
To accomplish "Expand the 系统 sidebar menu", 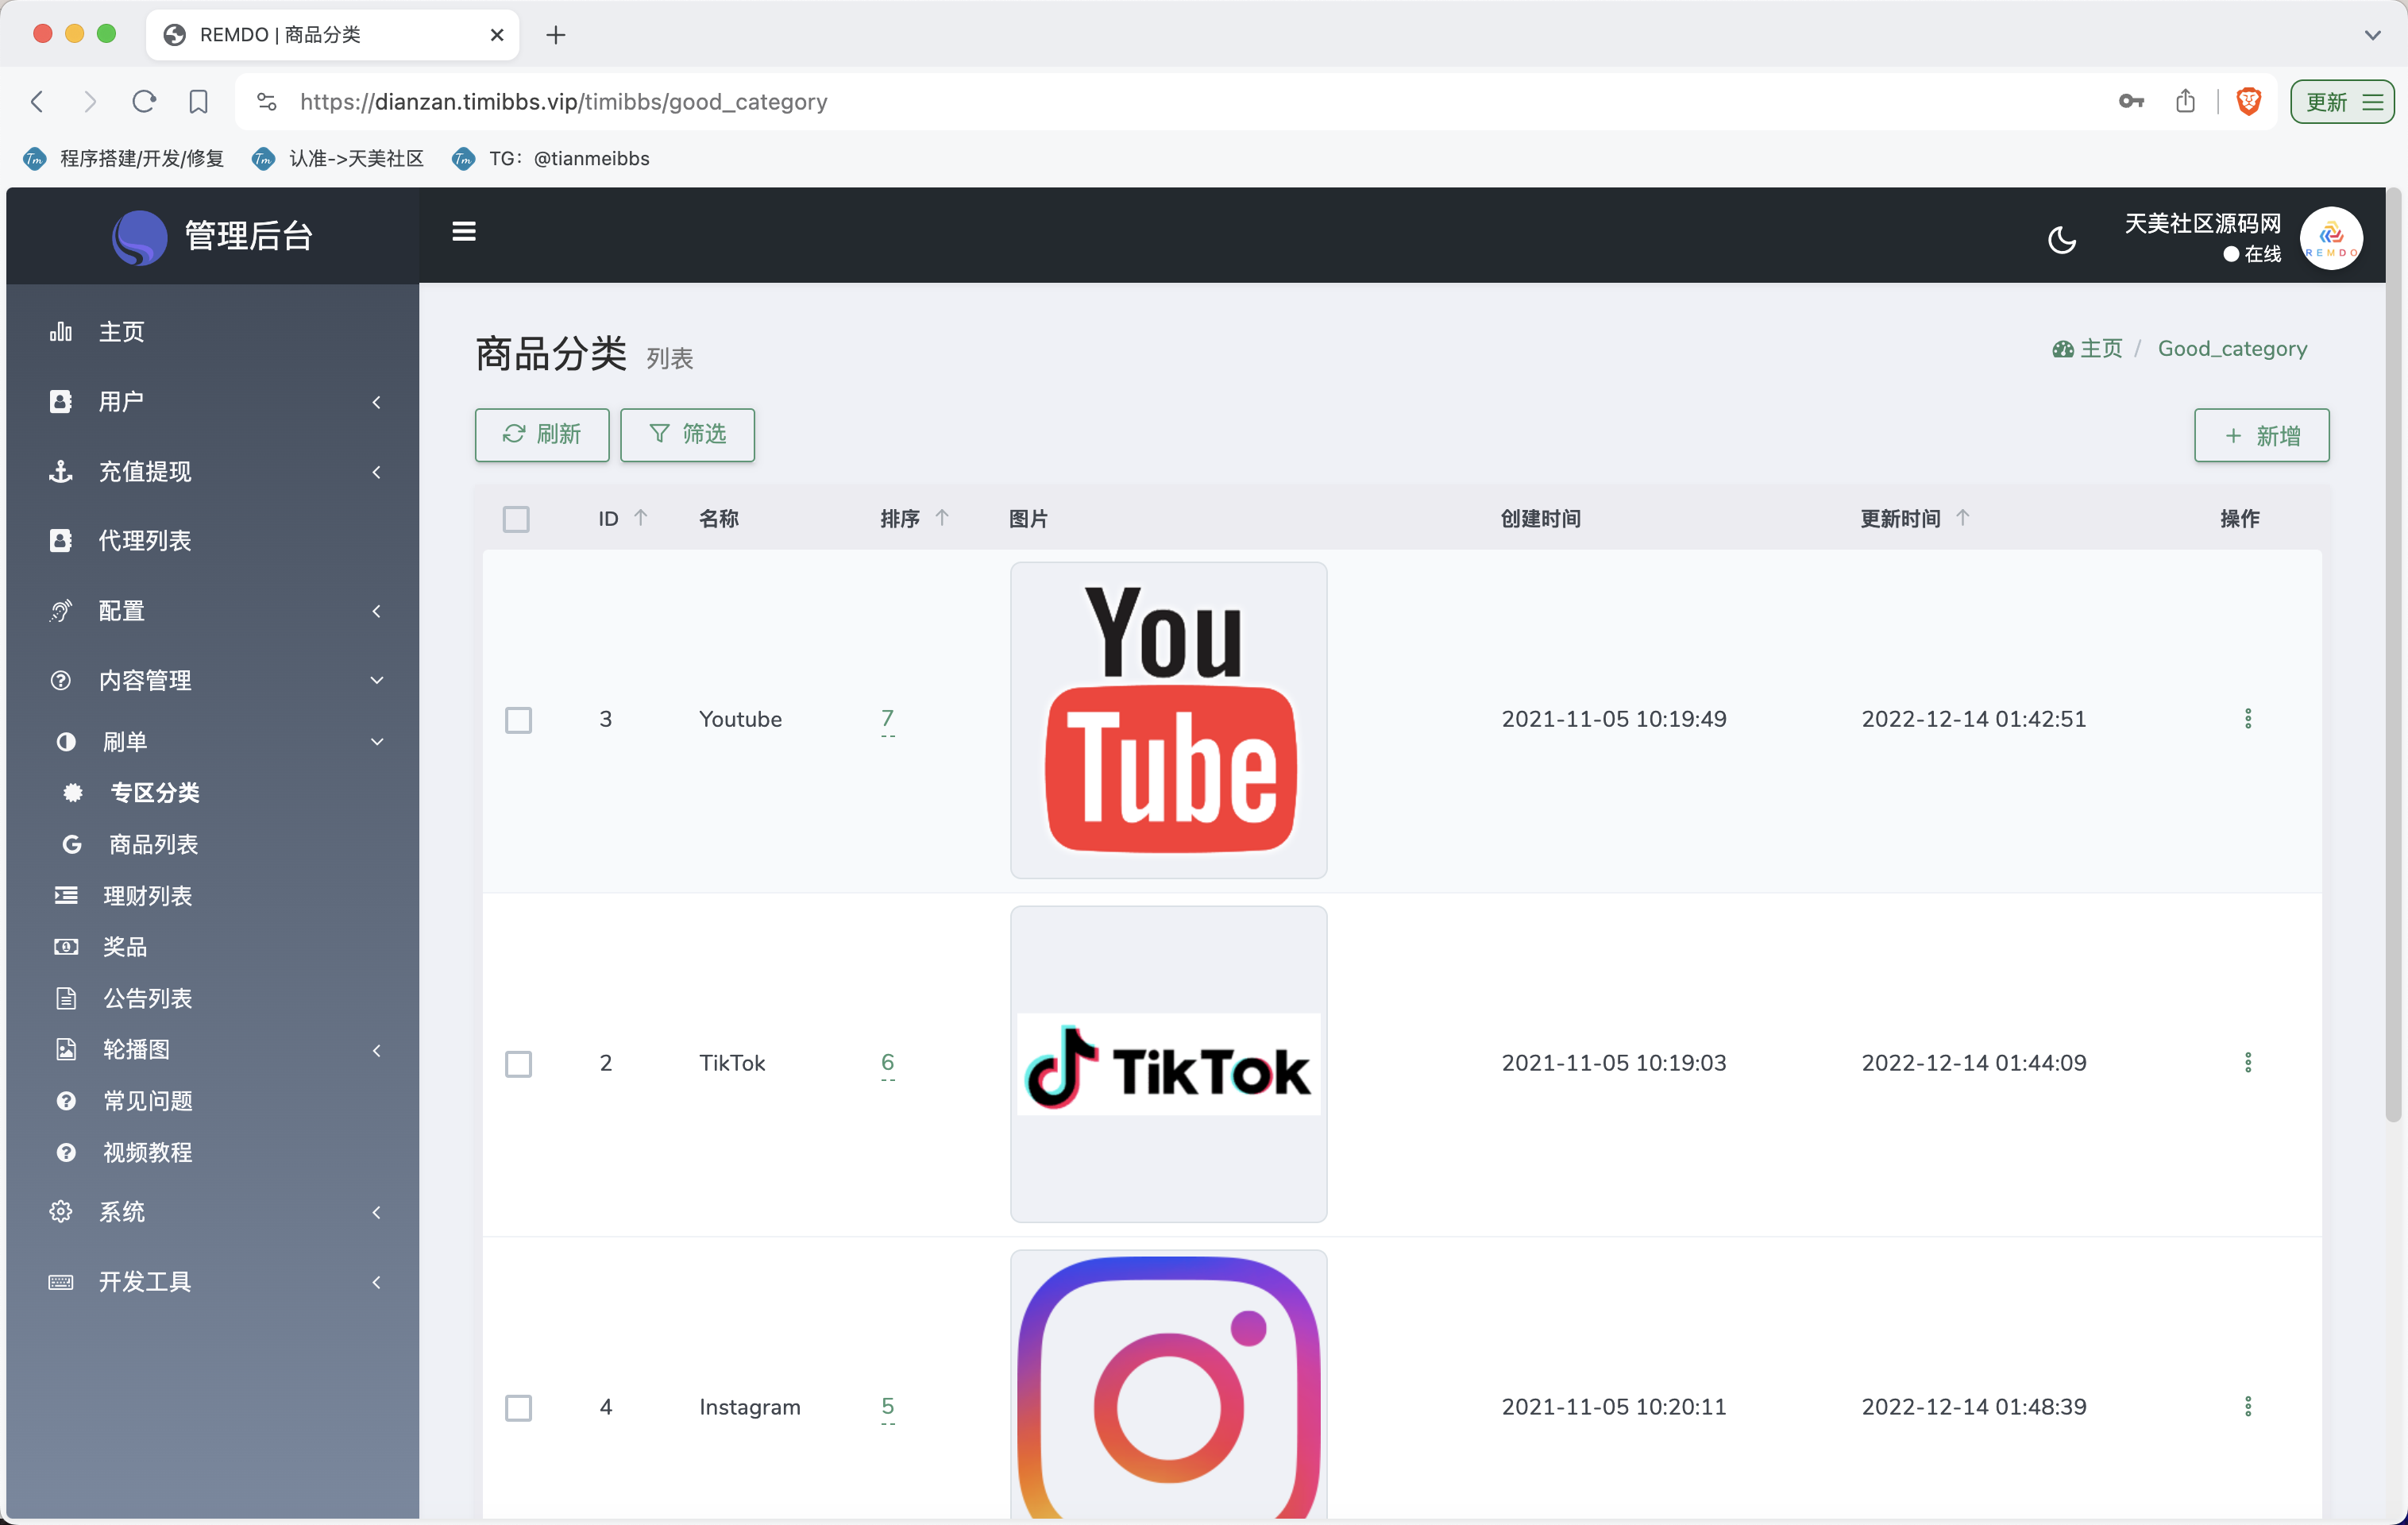I will 212,1212.
